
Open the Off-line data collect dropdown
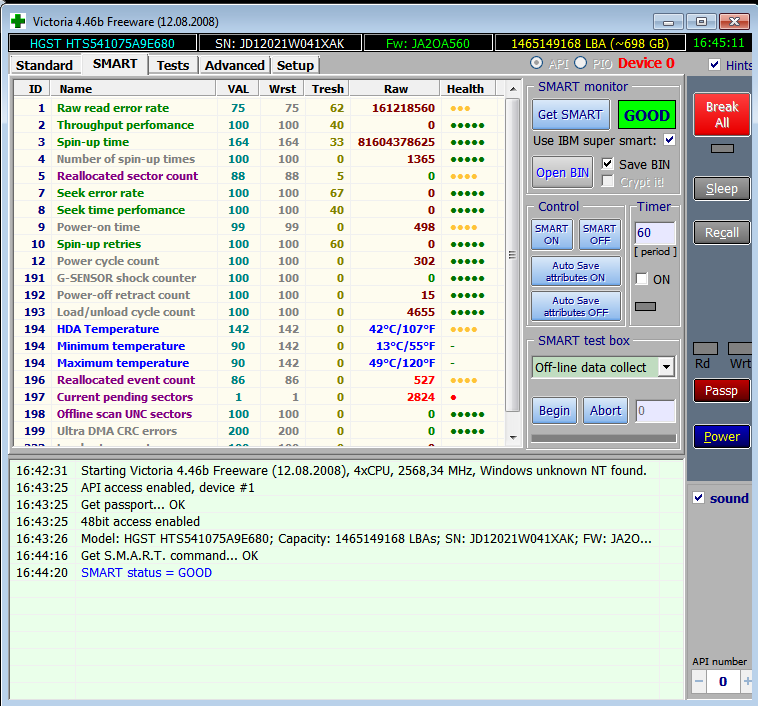coord(667,367)
